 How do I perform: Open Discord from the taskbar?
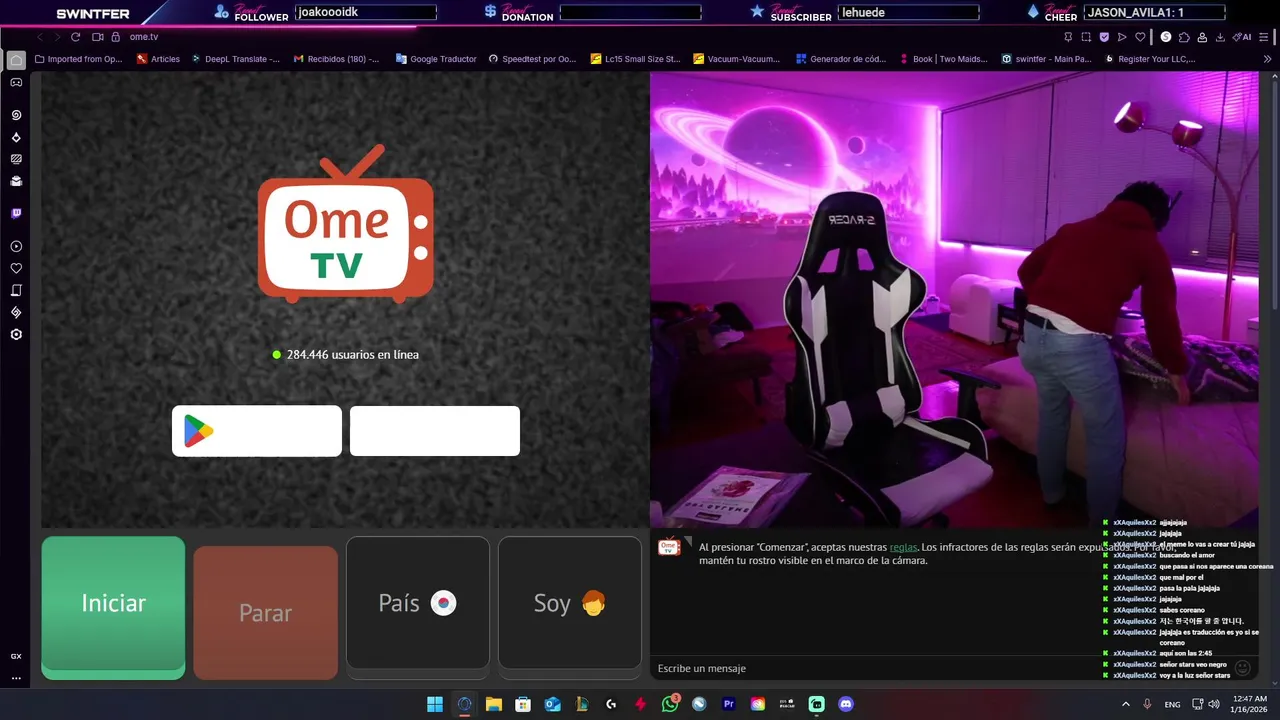tap(846, 704)
